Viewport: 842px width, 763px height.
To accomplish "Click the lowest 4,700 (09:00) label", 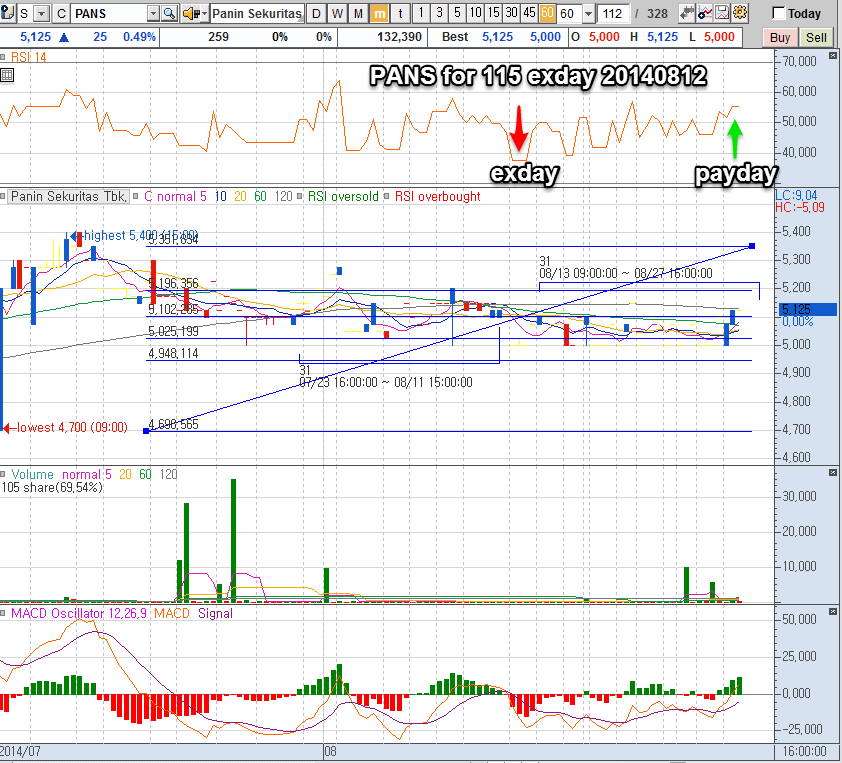I will point(72,427).
